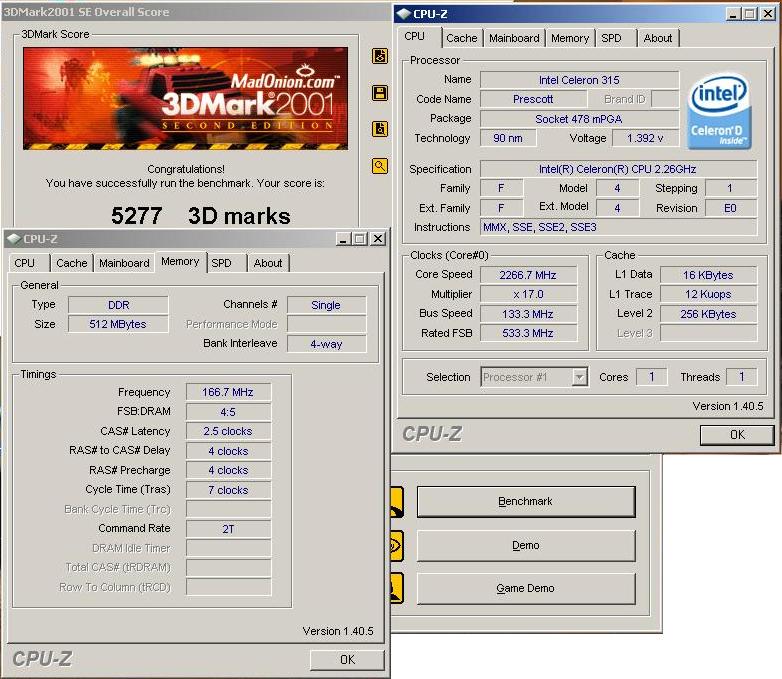Click the Technology value '90 nm'
Viewport: 782px width, 679px height.
coord(508,138)
